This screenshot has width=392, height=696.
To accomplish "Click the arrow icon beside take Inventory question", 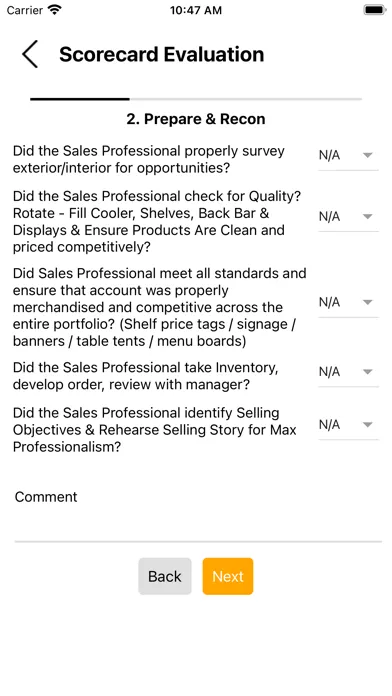I will coord(367,372).
